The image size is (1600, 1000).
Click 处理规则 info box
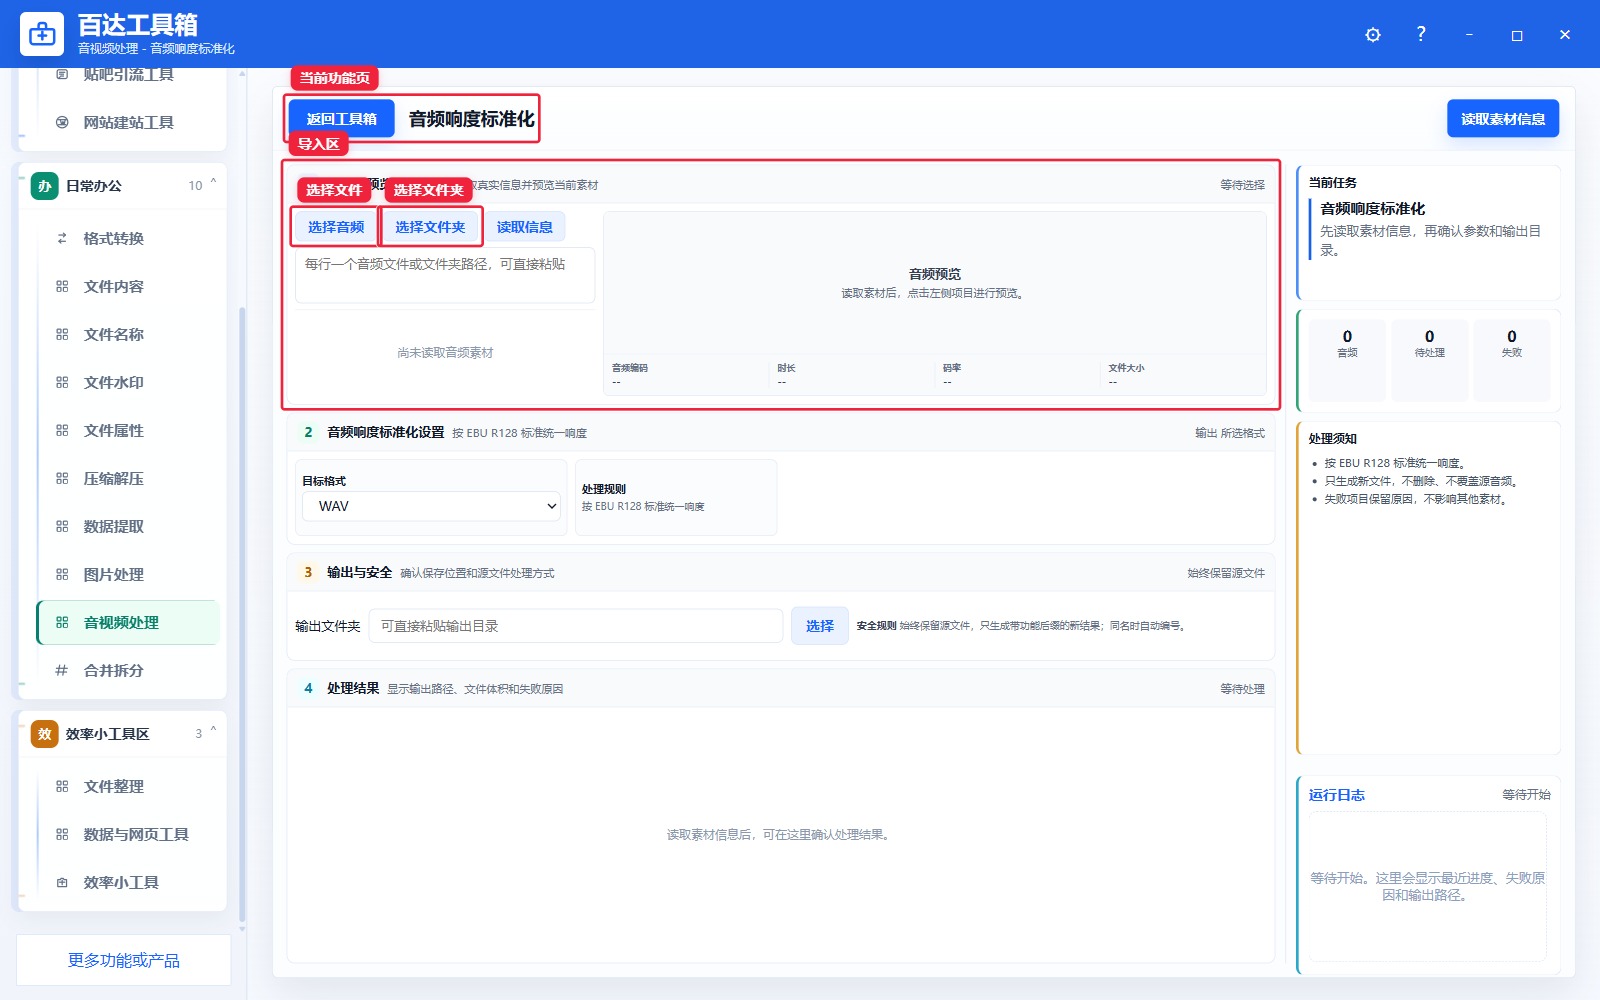click(676, 498)
